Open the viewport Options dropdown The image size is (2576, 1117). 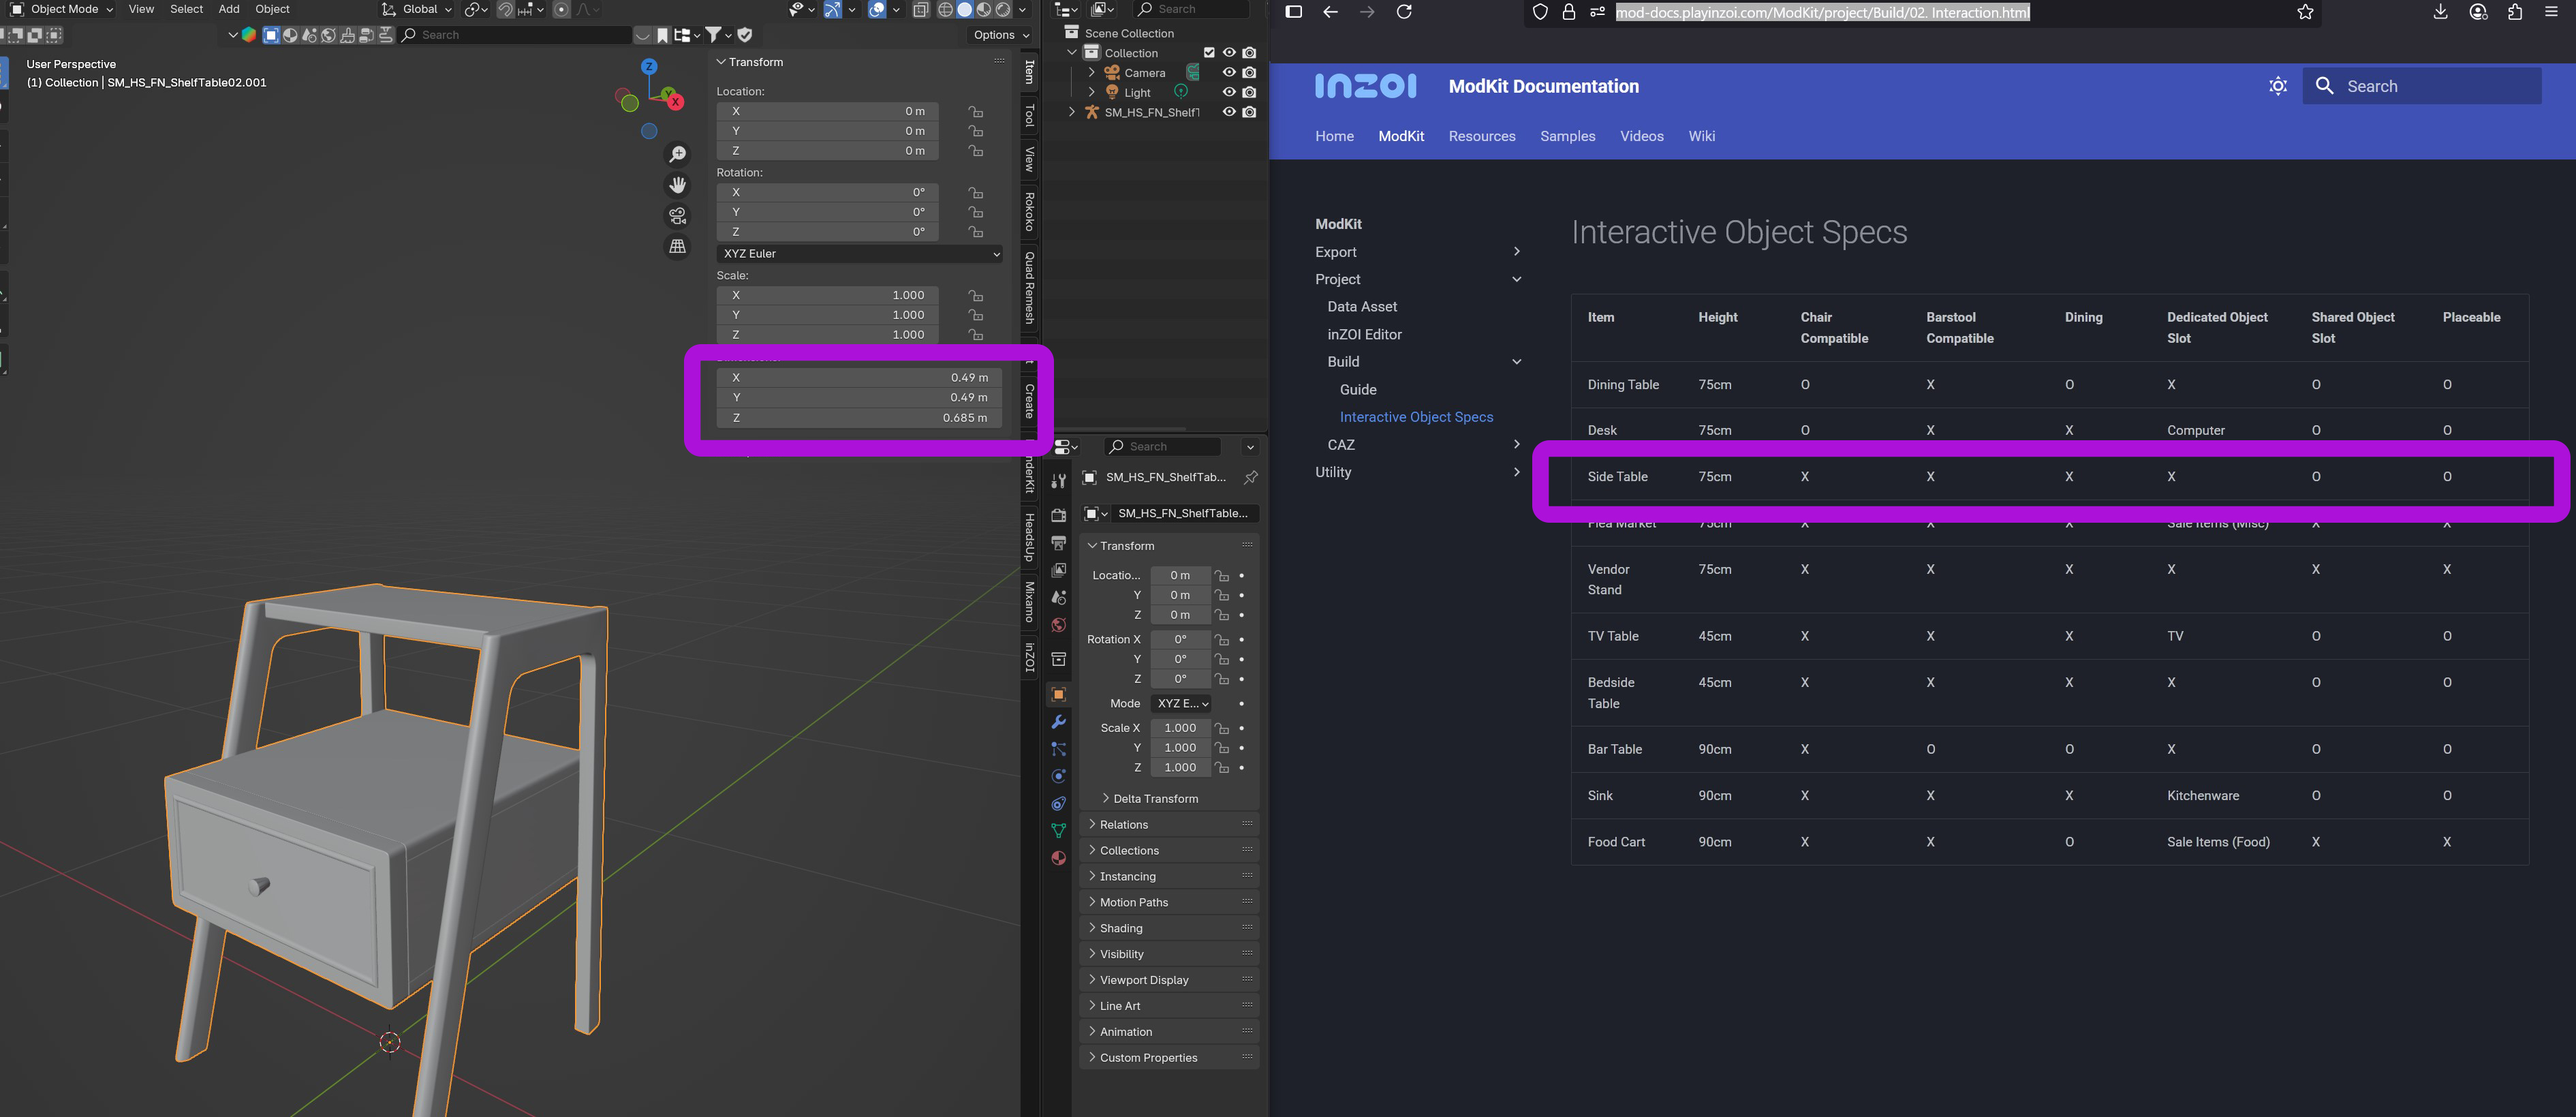point(1001,35)
